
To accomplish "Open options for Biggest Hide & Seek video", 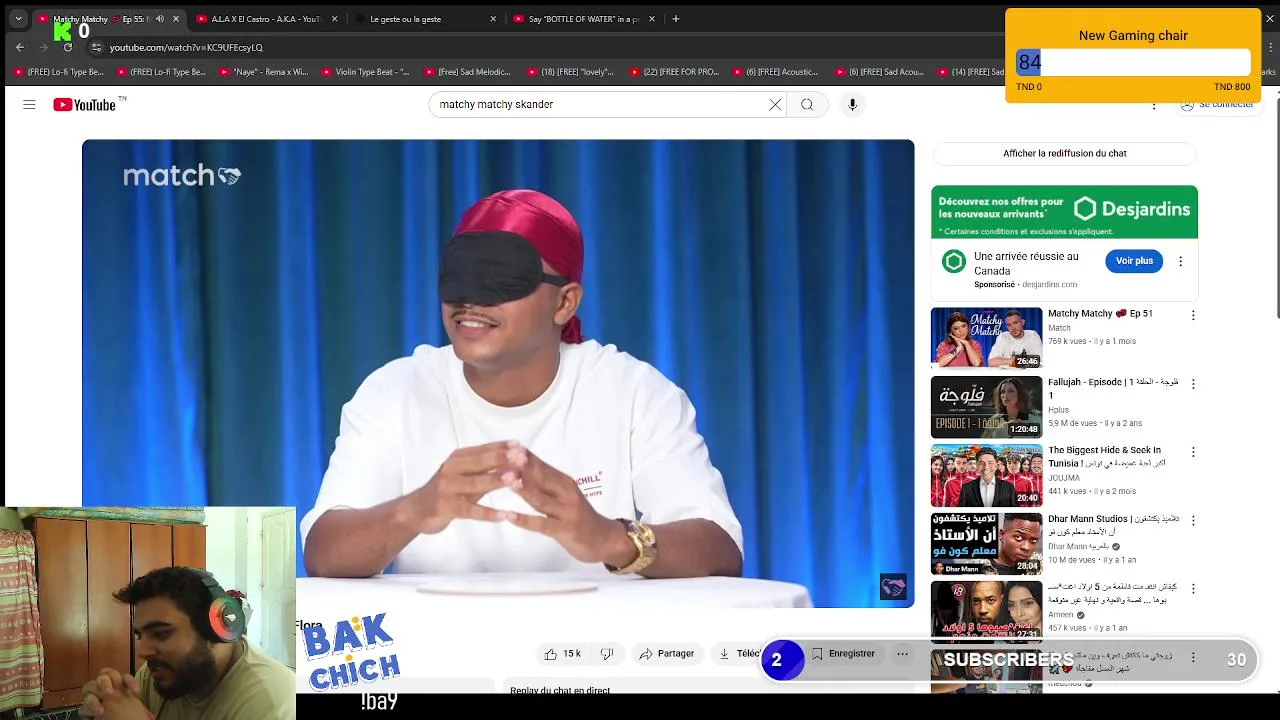I will [1192, 452].
